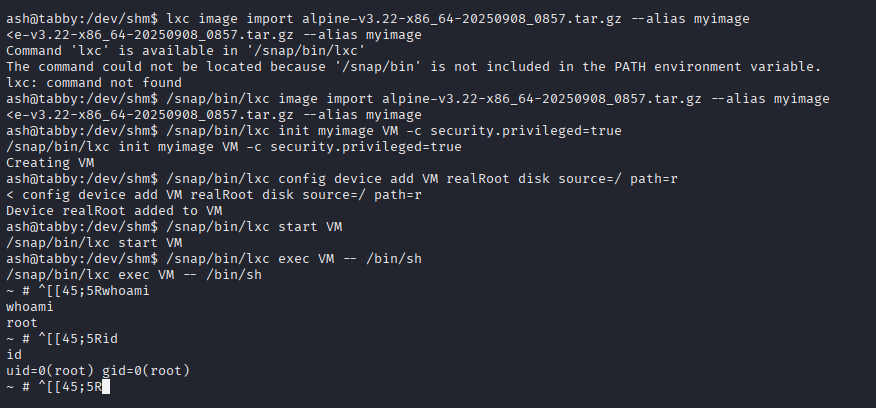This screenshot has width=876, height=408.
Task: Click 'Device realRoot added to VM' text
Action: coord(114,211)
